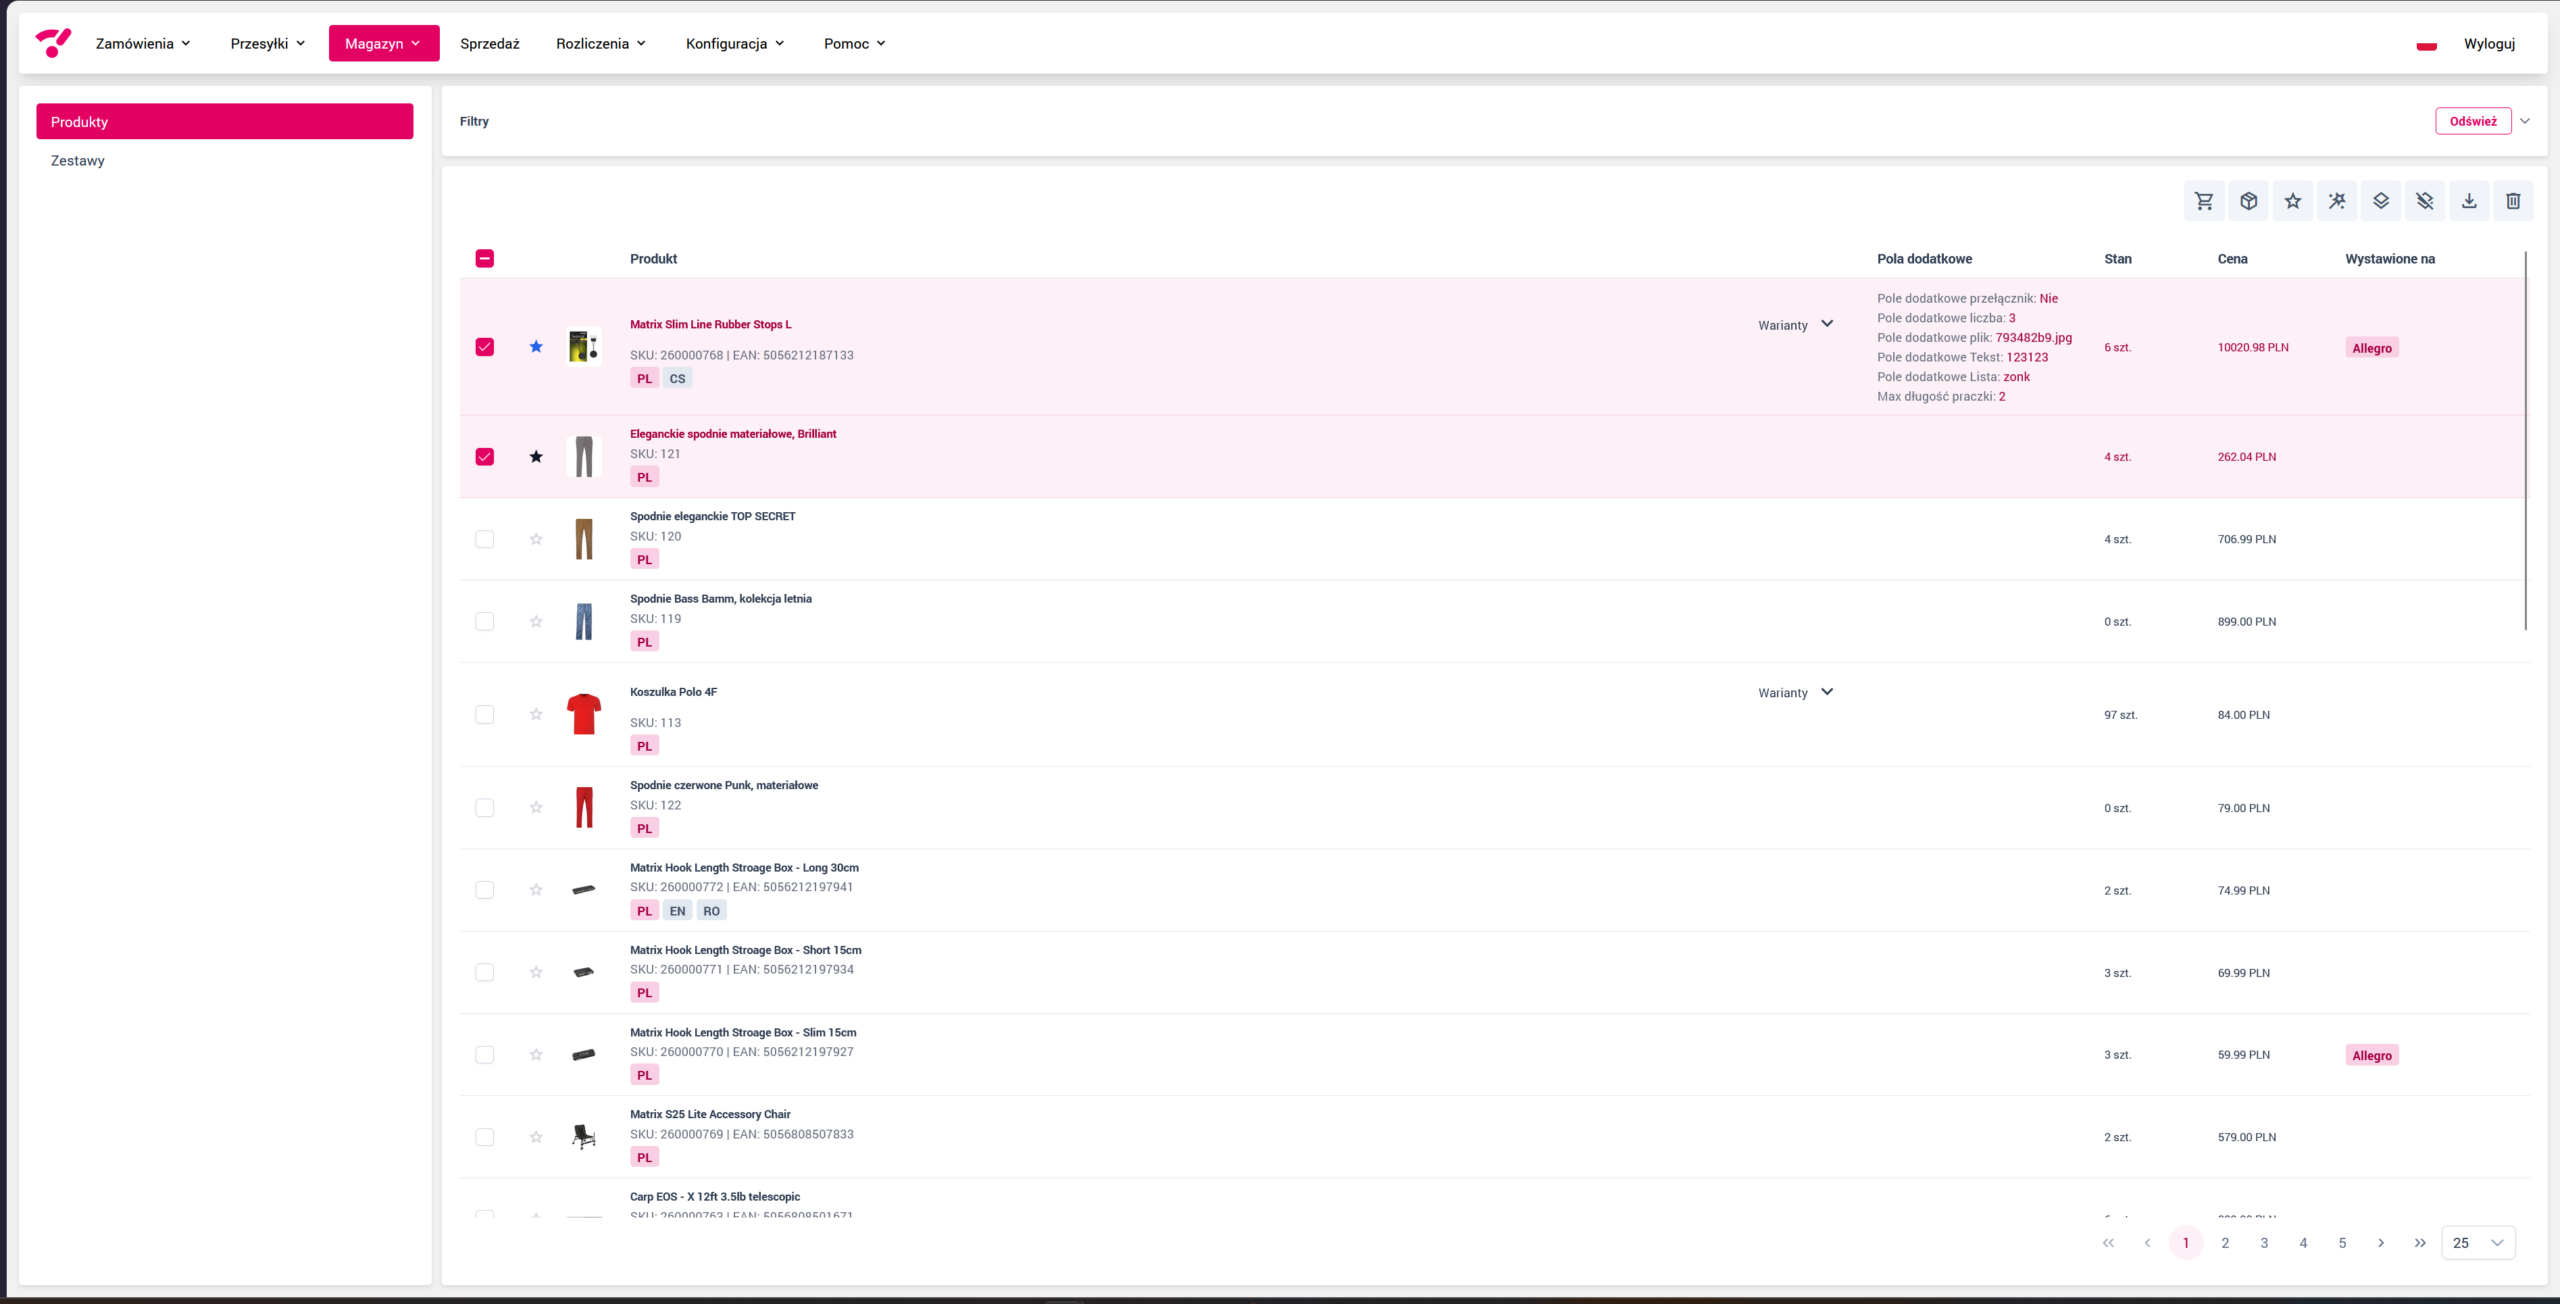Image resolution: width=2560 pixels, height=1304 pixels.
Task: Unstar Matrix Slim Line Rubber Stops L
Action: pos(536,347)
